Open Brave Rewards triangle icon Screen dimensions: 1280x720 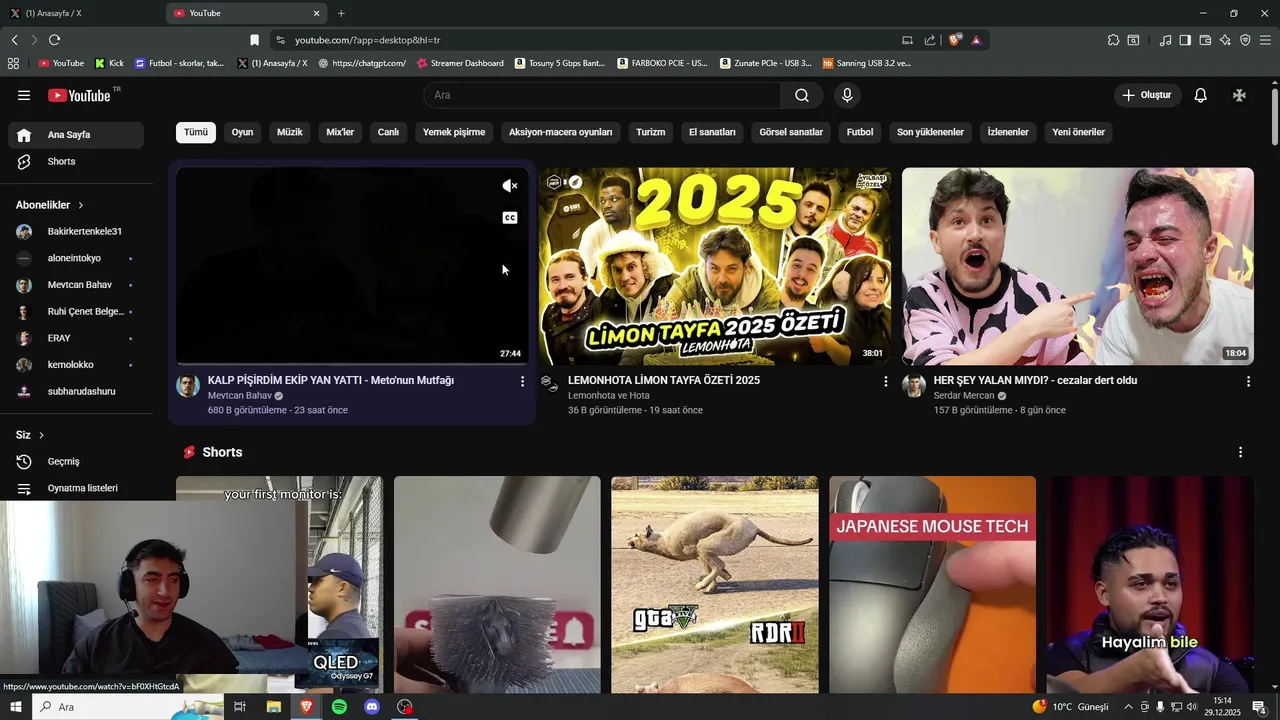(976, 40)
